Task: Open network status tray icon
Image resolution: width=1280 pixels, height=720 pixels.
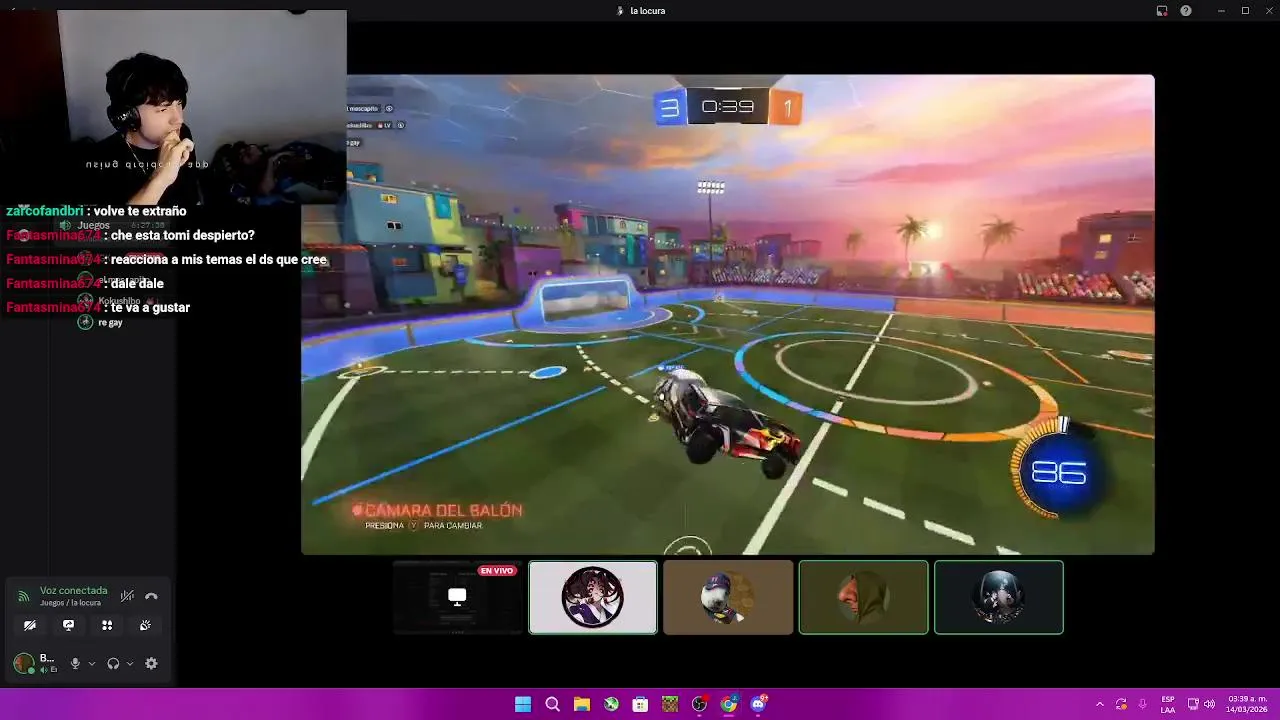Action: point(1193,704)
